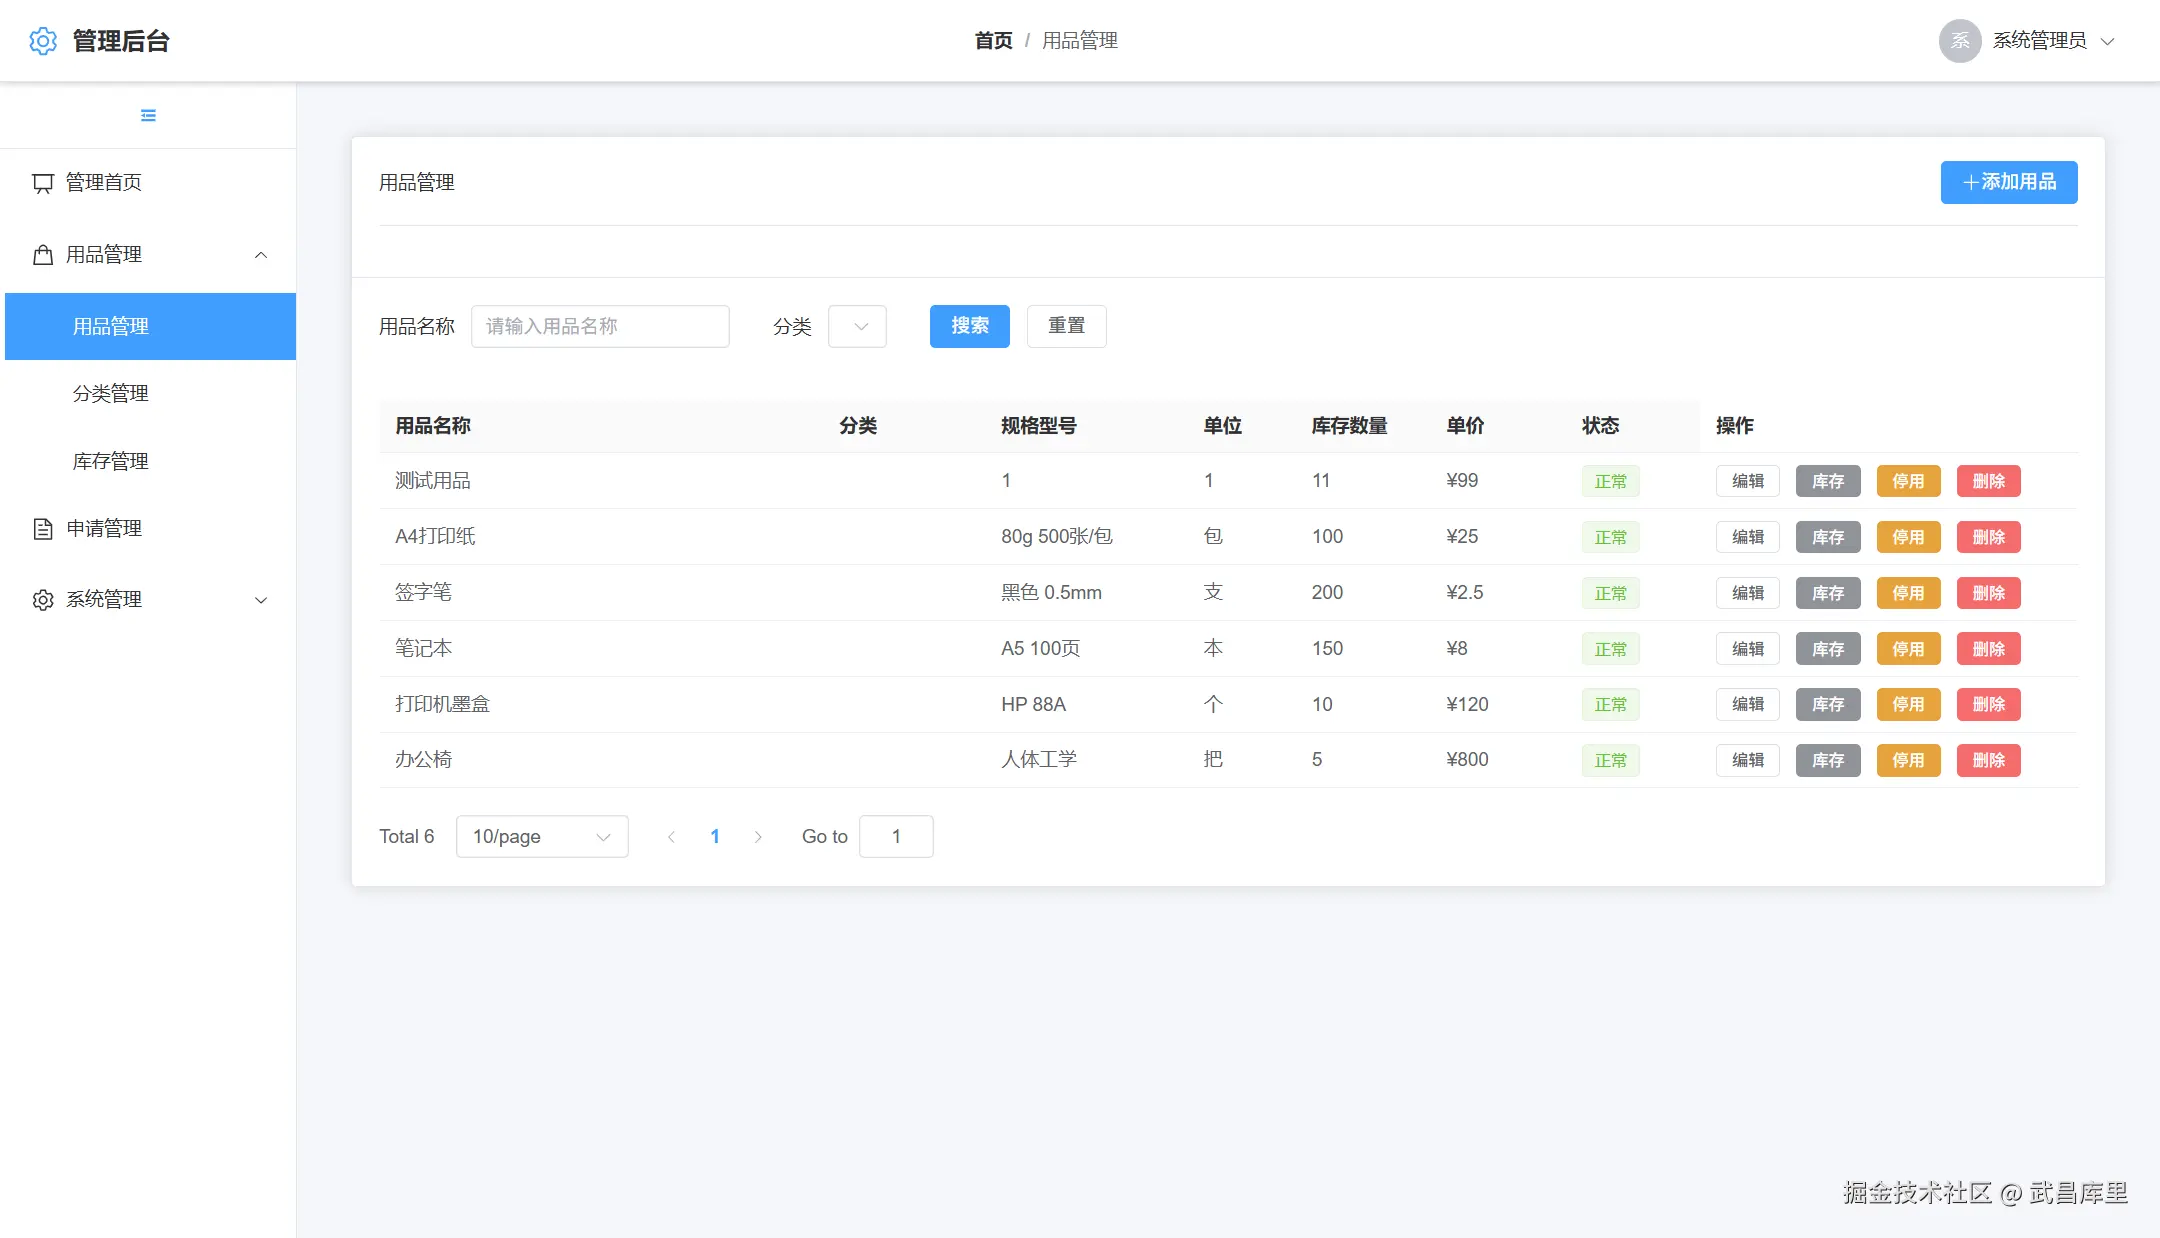The width and height of the screenshot is (2160, 1238).
Task: Click the sidebar collapse hamburger icon
Action: 148,116
